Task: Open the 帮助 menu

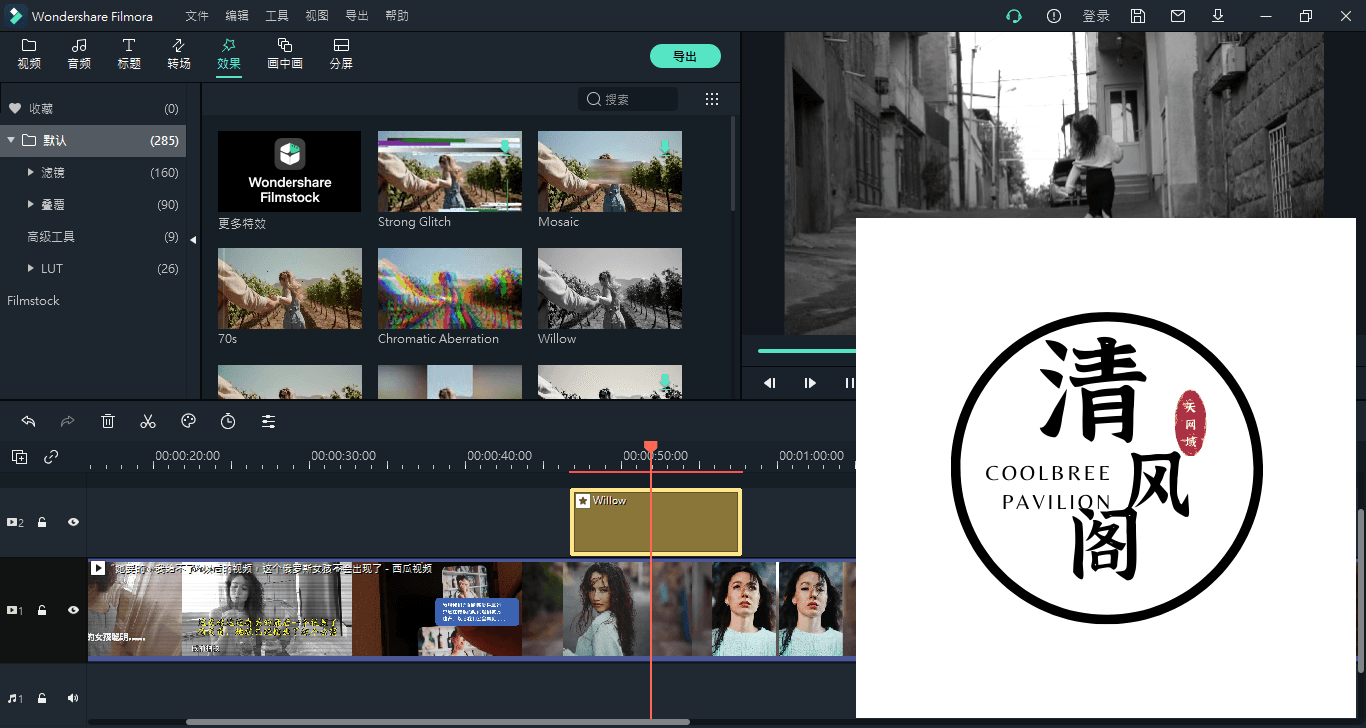Action: point(397,16)
